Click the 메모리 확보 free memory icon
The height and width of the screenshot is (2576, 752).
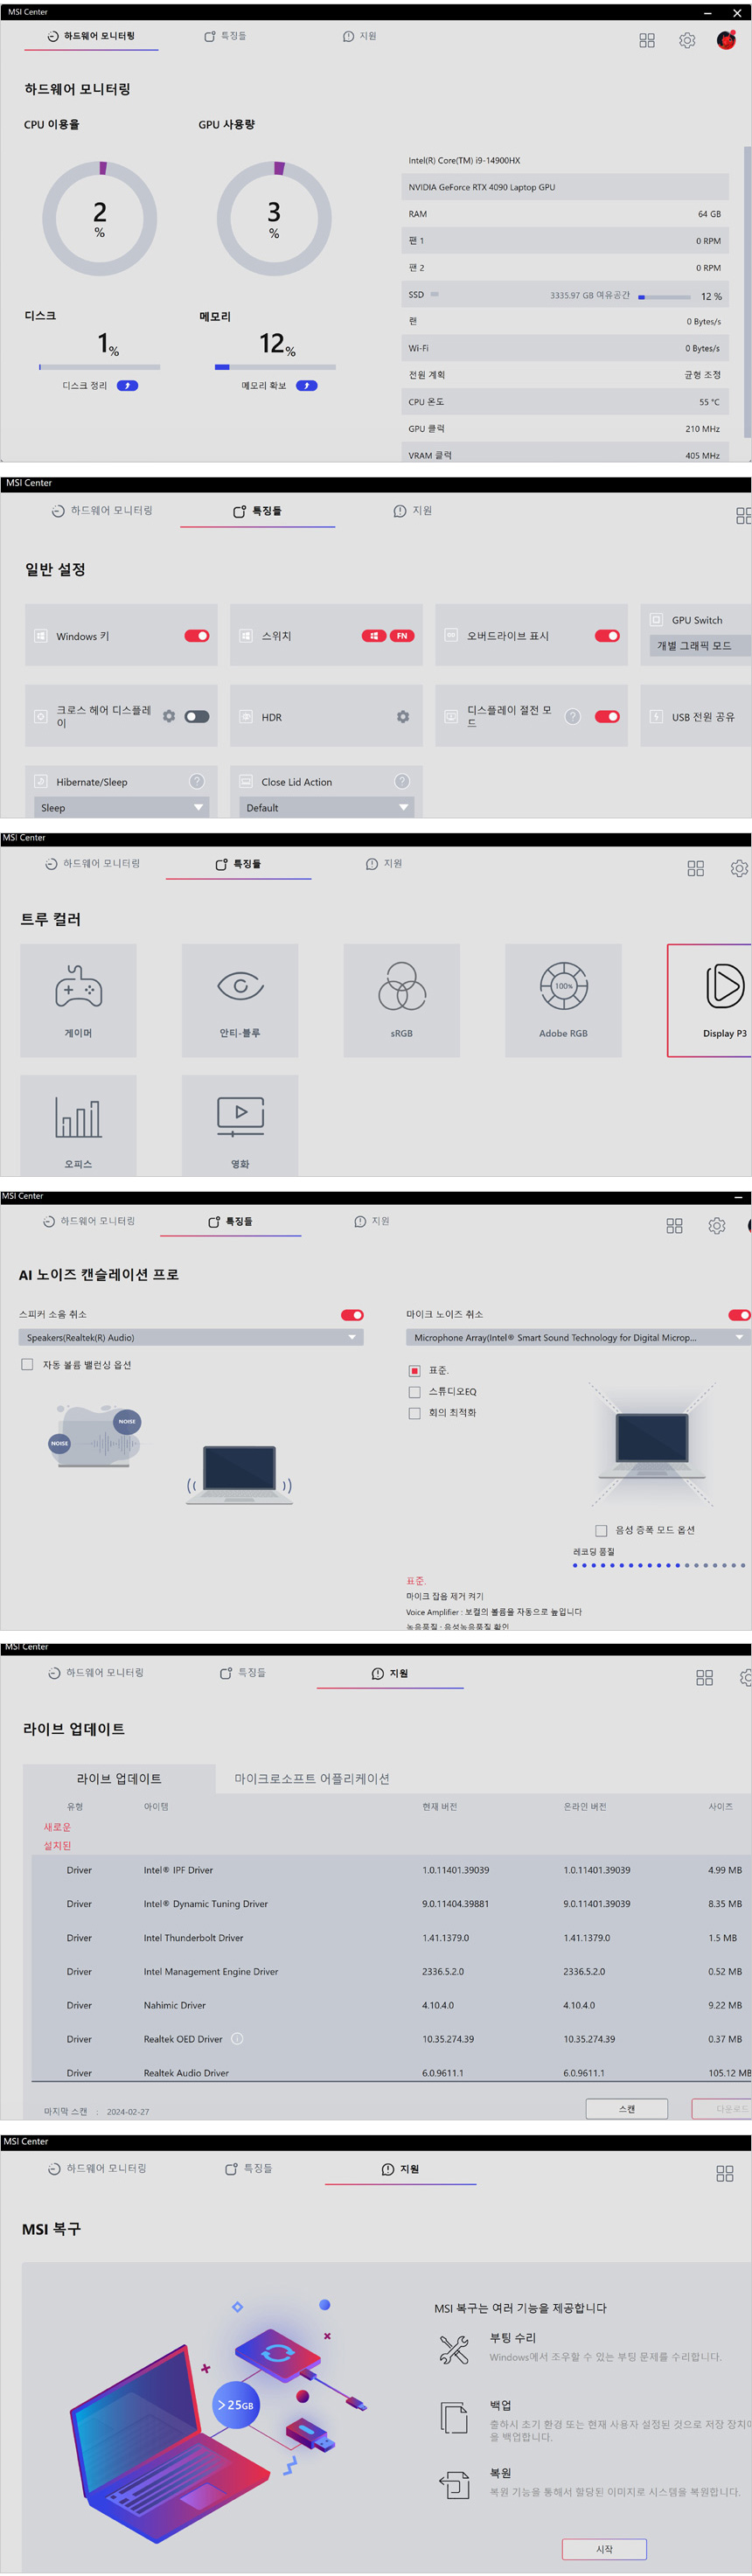point(306,386)
